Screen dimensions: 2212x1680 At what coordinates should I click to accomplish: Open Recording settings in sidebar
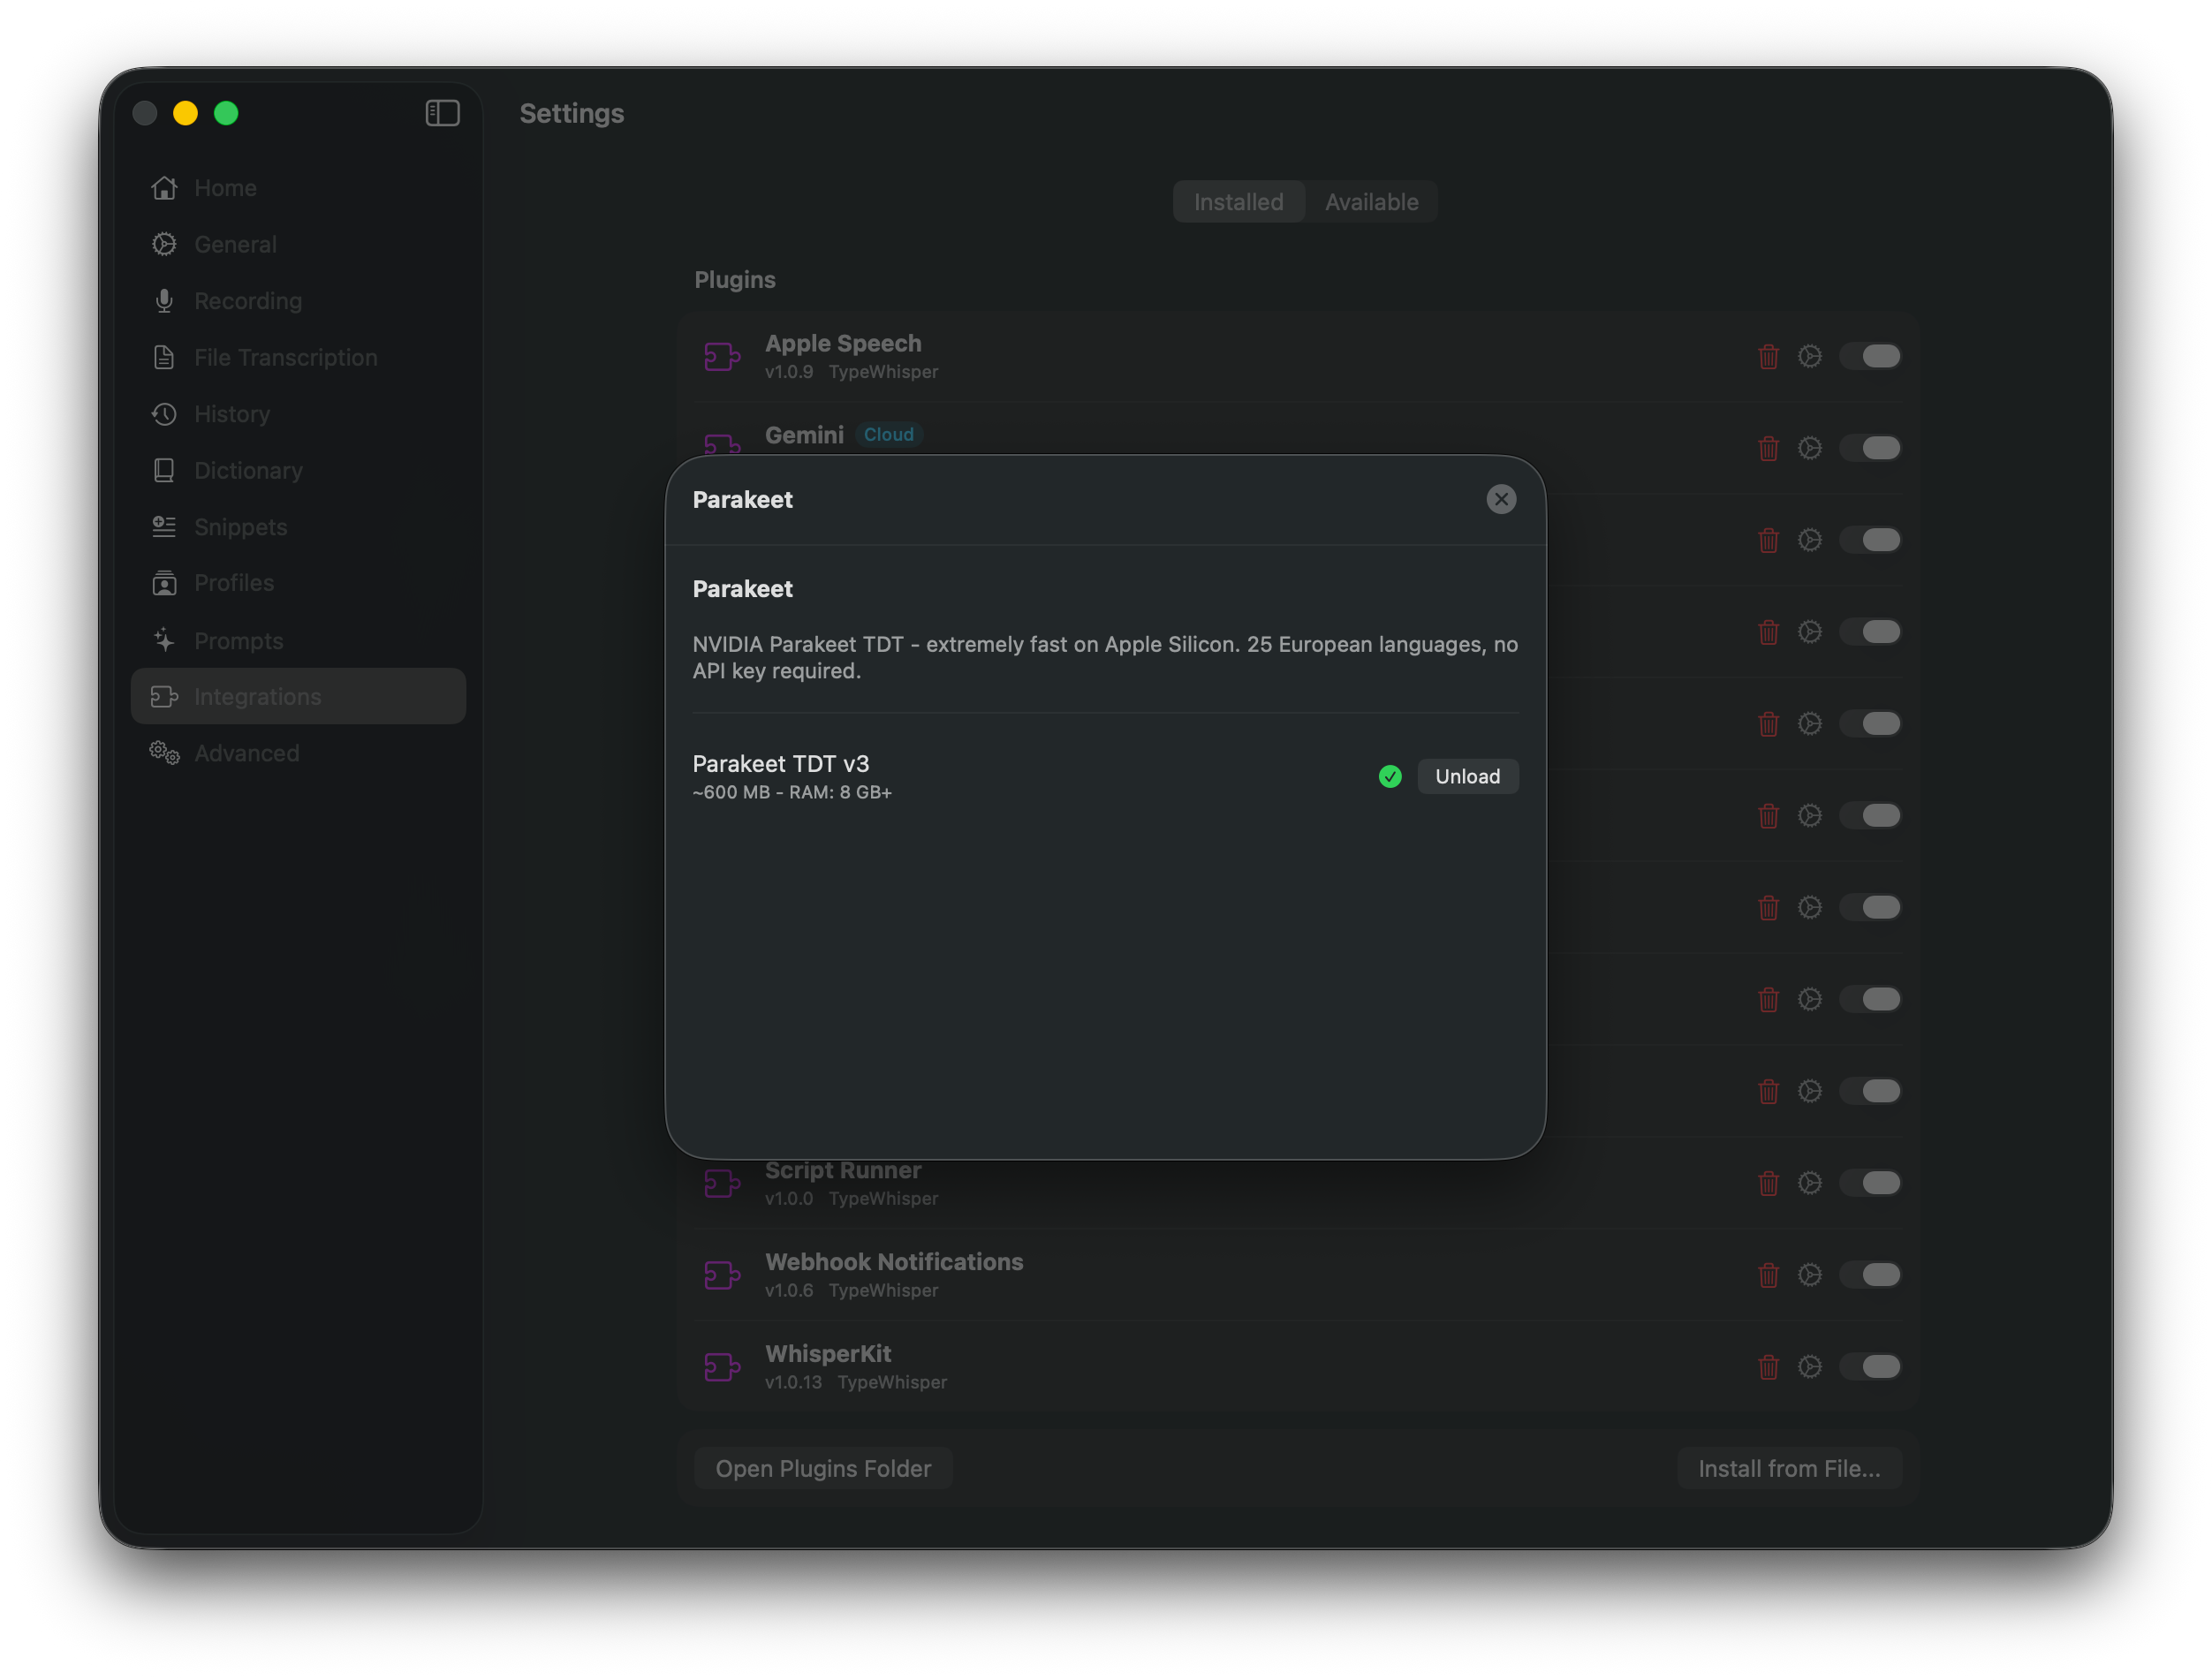point(247,300)
